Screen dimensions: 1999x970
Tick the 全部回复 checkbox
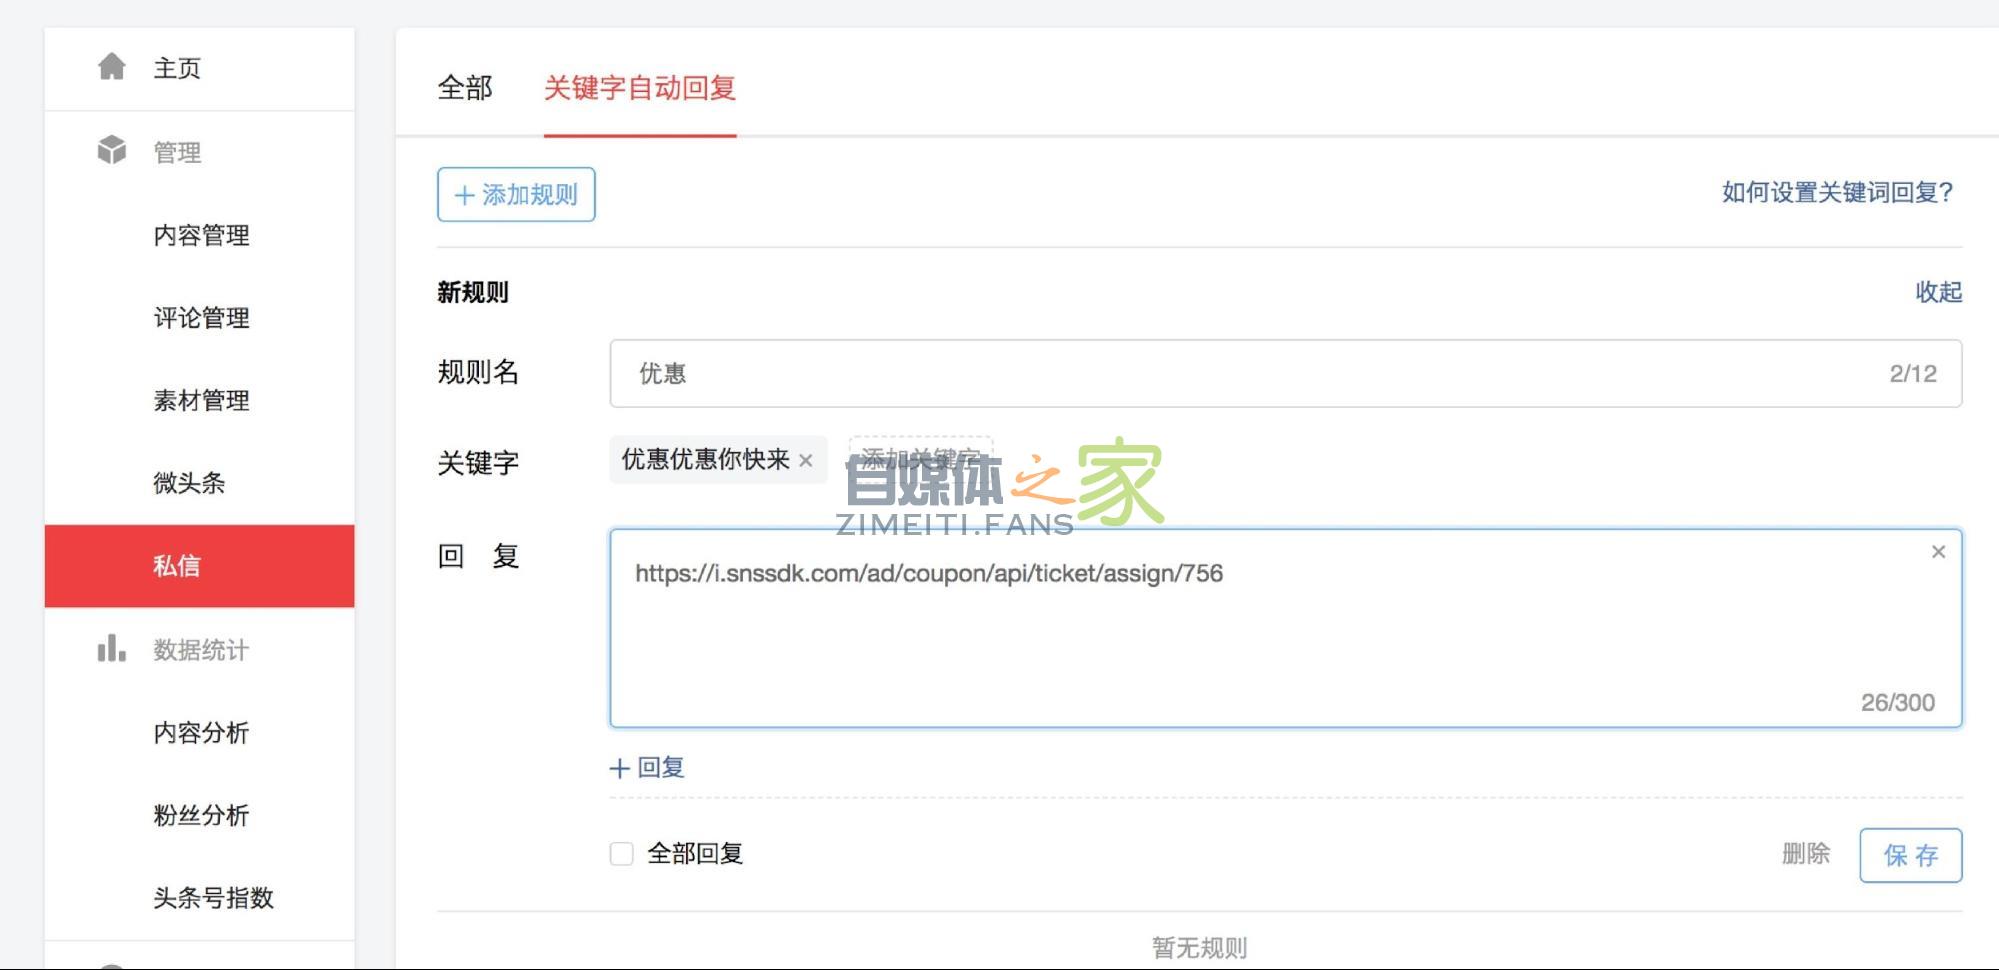click(x=622, y=853)
